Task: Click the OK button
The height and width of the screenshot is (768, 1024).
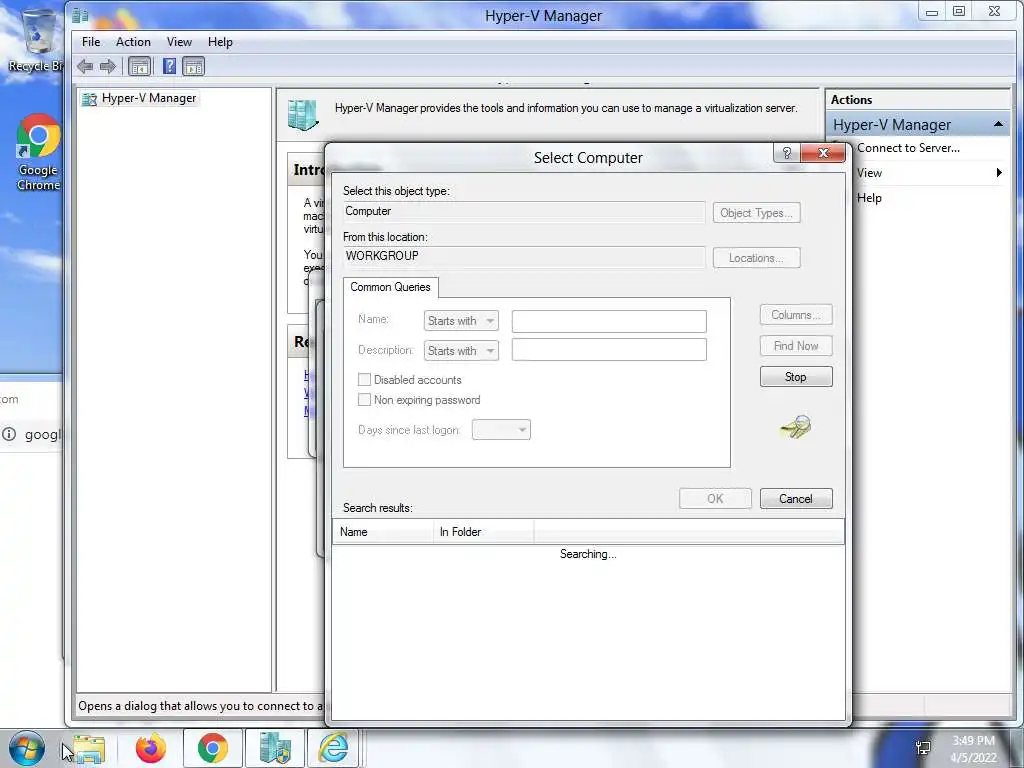Action: (x=715, y=498)
